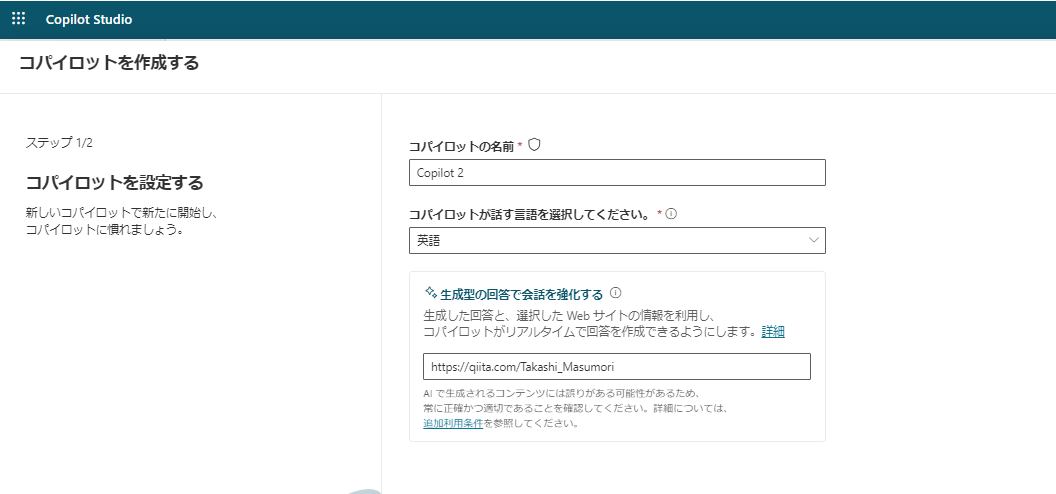This screenshot has width=1056, height=494.
Task: Open the 詳細 link
Action: click(772, 331)
